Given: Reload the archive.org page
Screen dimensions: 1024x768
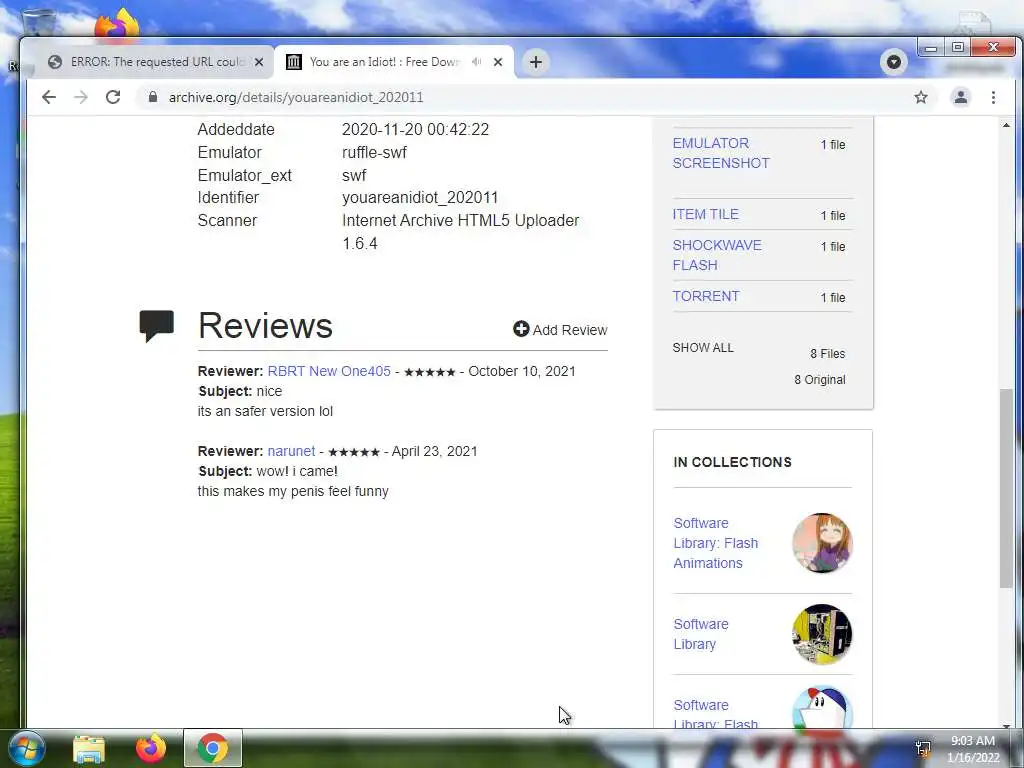Looking at the screenshot, I should point(113,97).
